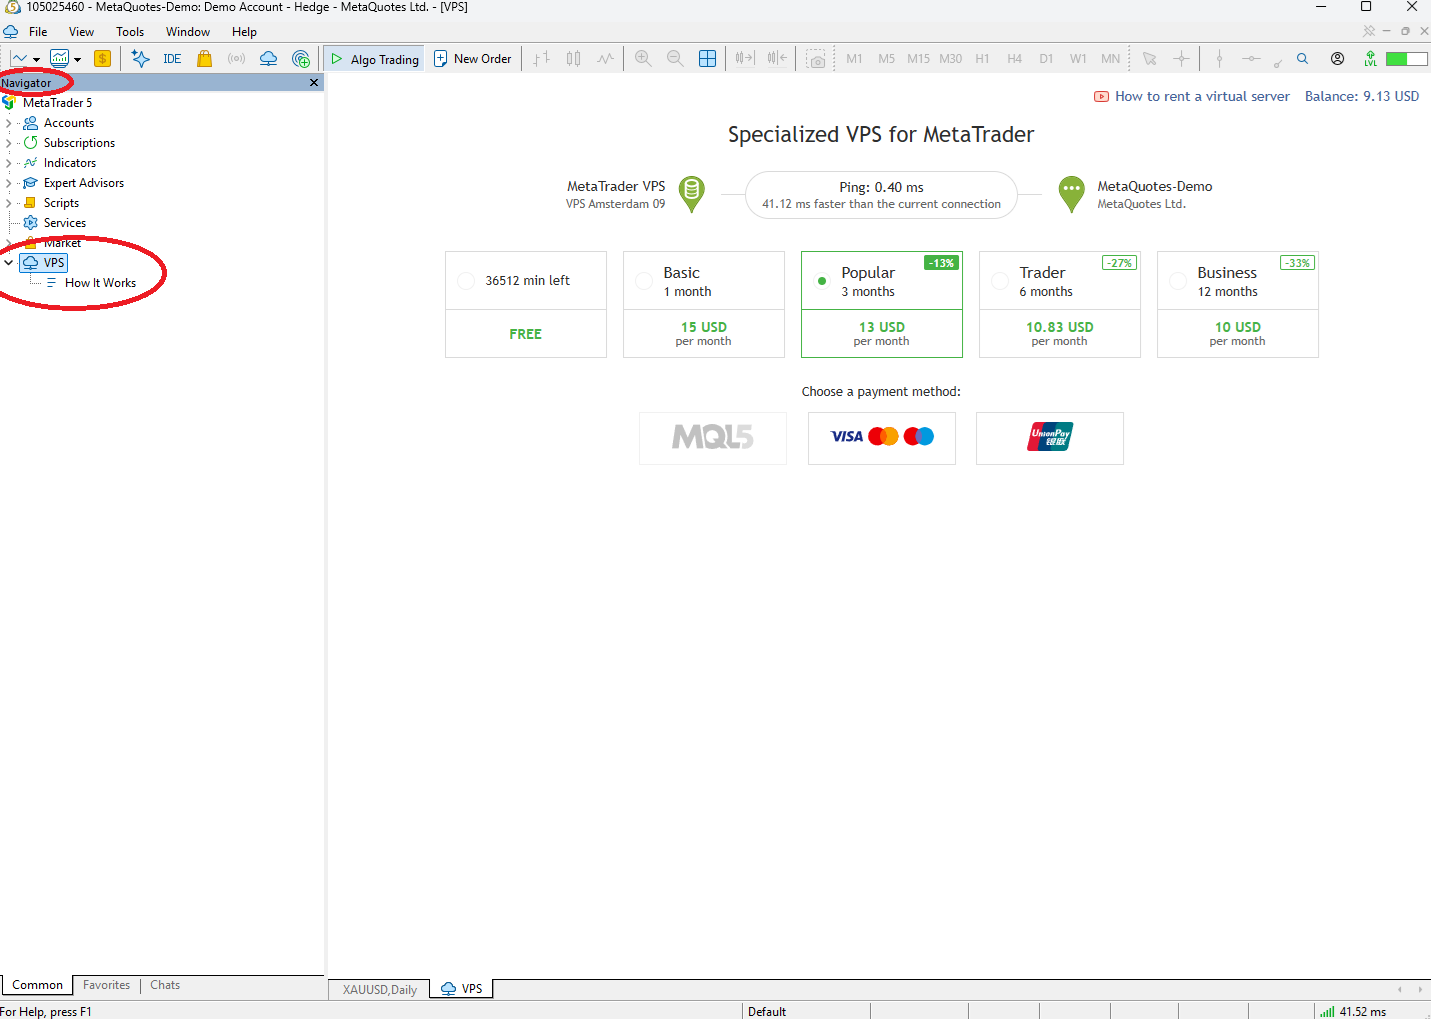Click the dollar sign toolbar icon
Viewport: 1436px width, 1019px height.
click(102, 59)
